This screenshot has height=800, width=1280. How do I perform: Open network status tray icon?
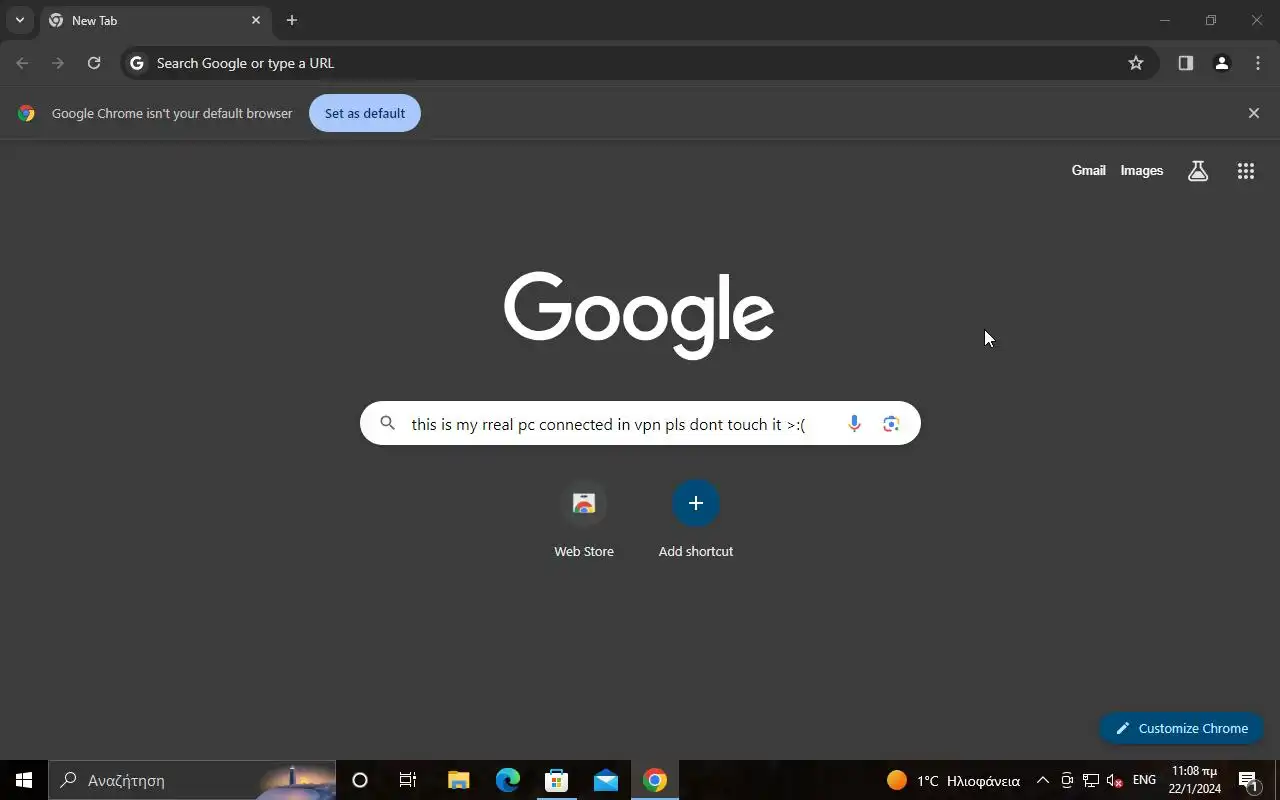click(1091, 780)
